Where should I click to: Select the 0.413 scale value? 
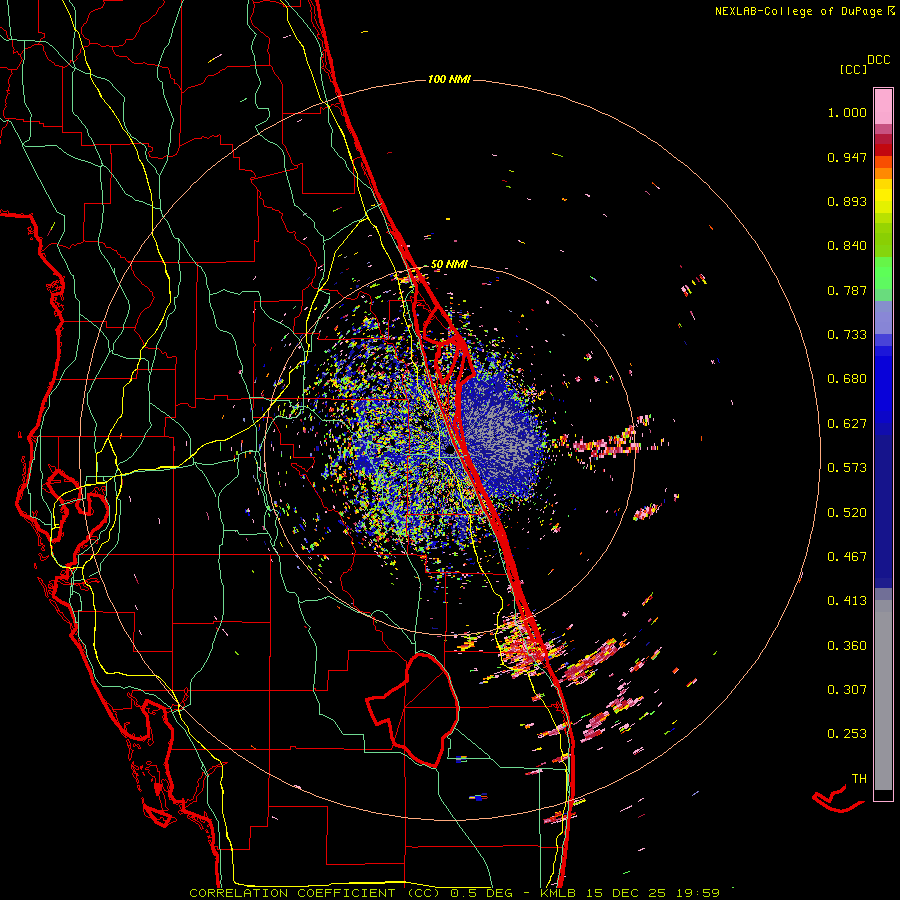(x=847, y=601)
